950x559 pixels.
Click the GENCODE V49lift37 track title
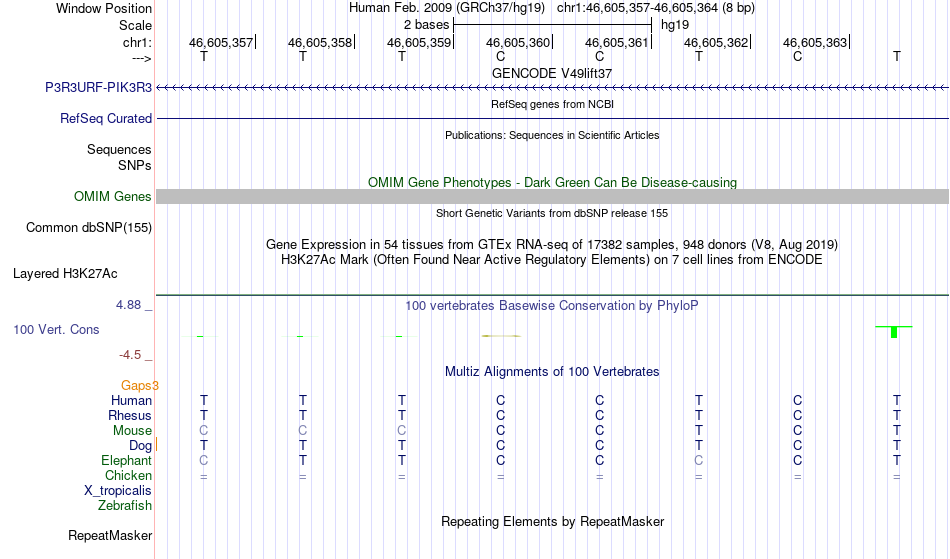552,73
